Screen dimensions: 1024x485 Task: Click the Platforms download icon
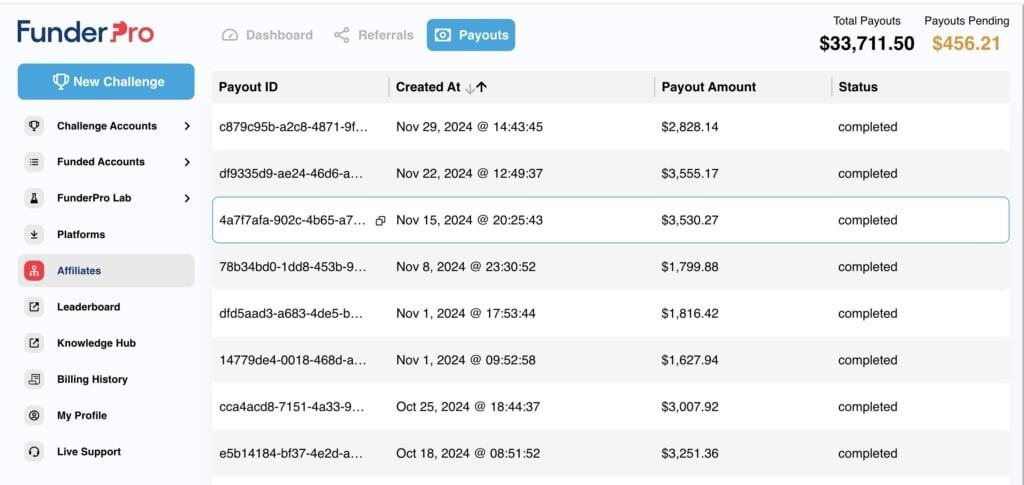(x=34, y=234)
